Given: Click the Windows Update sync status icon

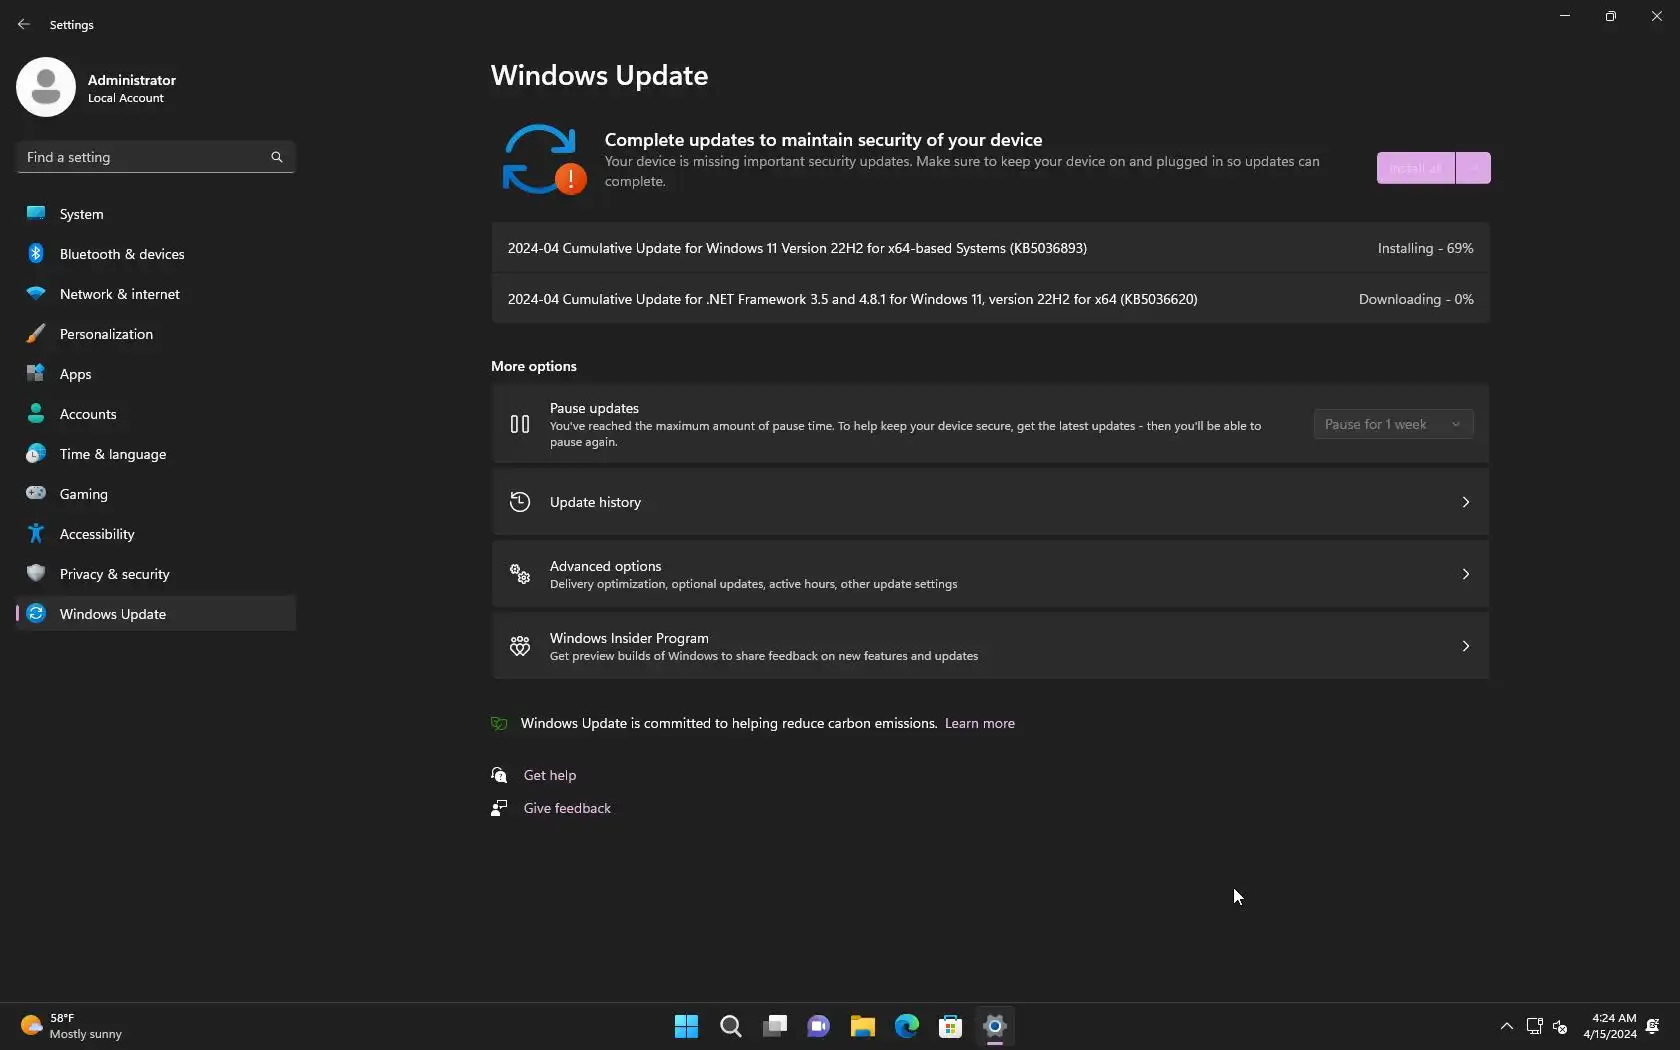Looking at the screenshot, I should [543, 160].
